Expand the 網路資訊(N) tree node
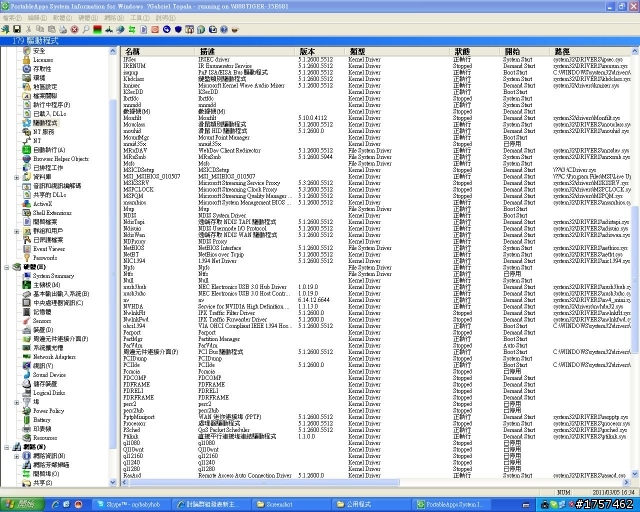The width and height of the screenshot is (640, 512). [x=16, y=456]
